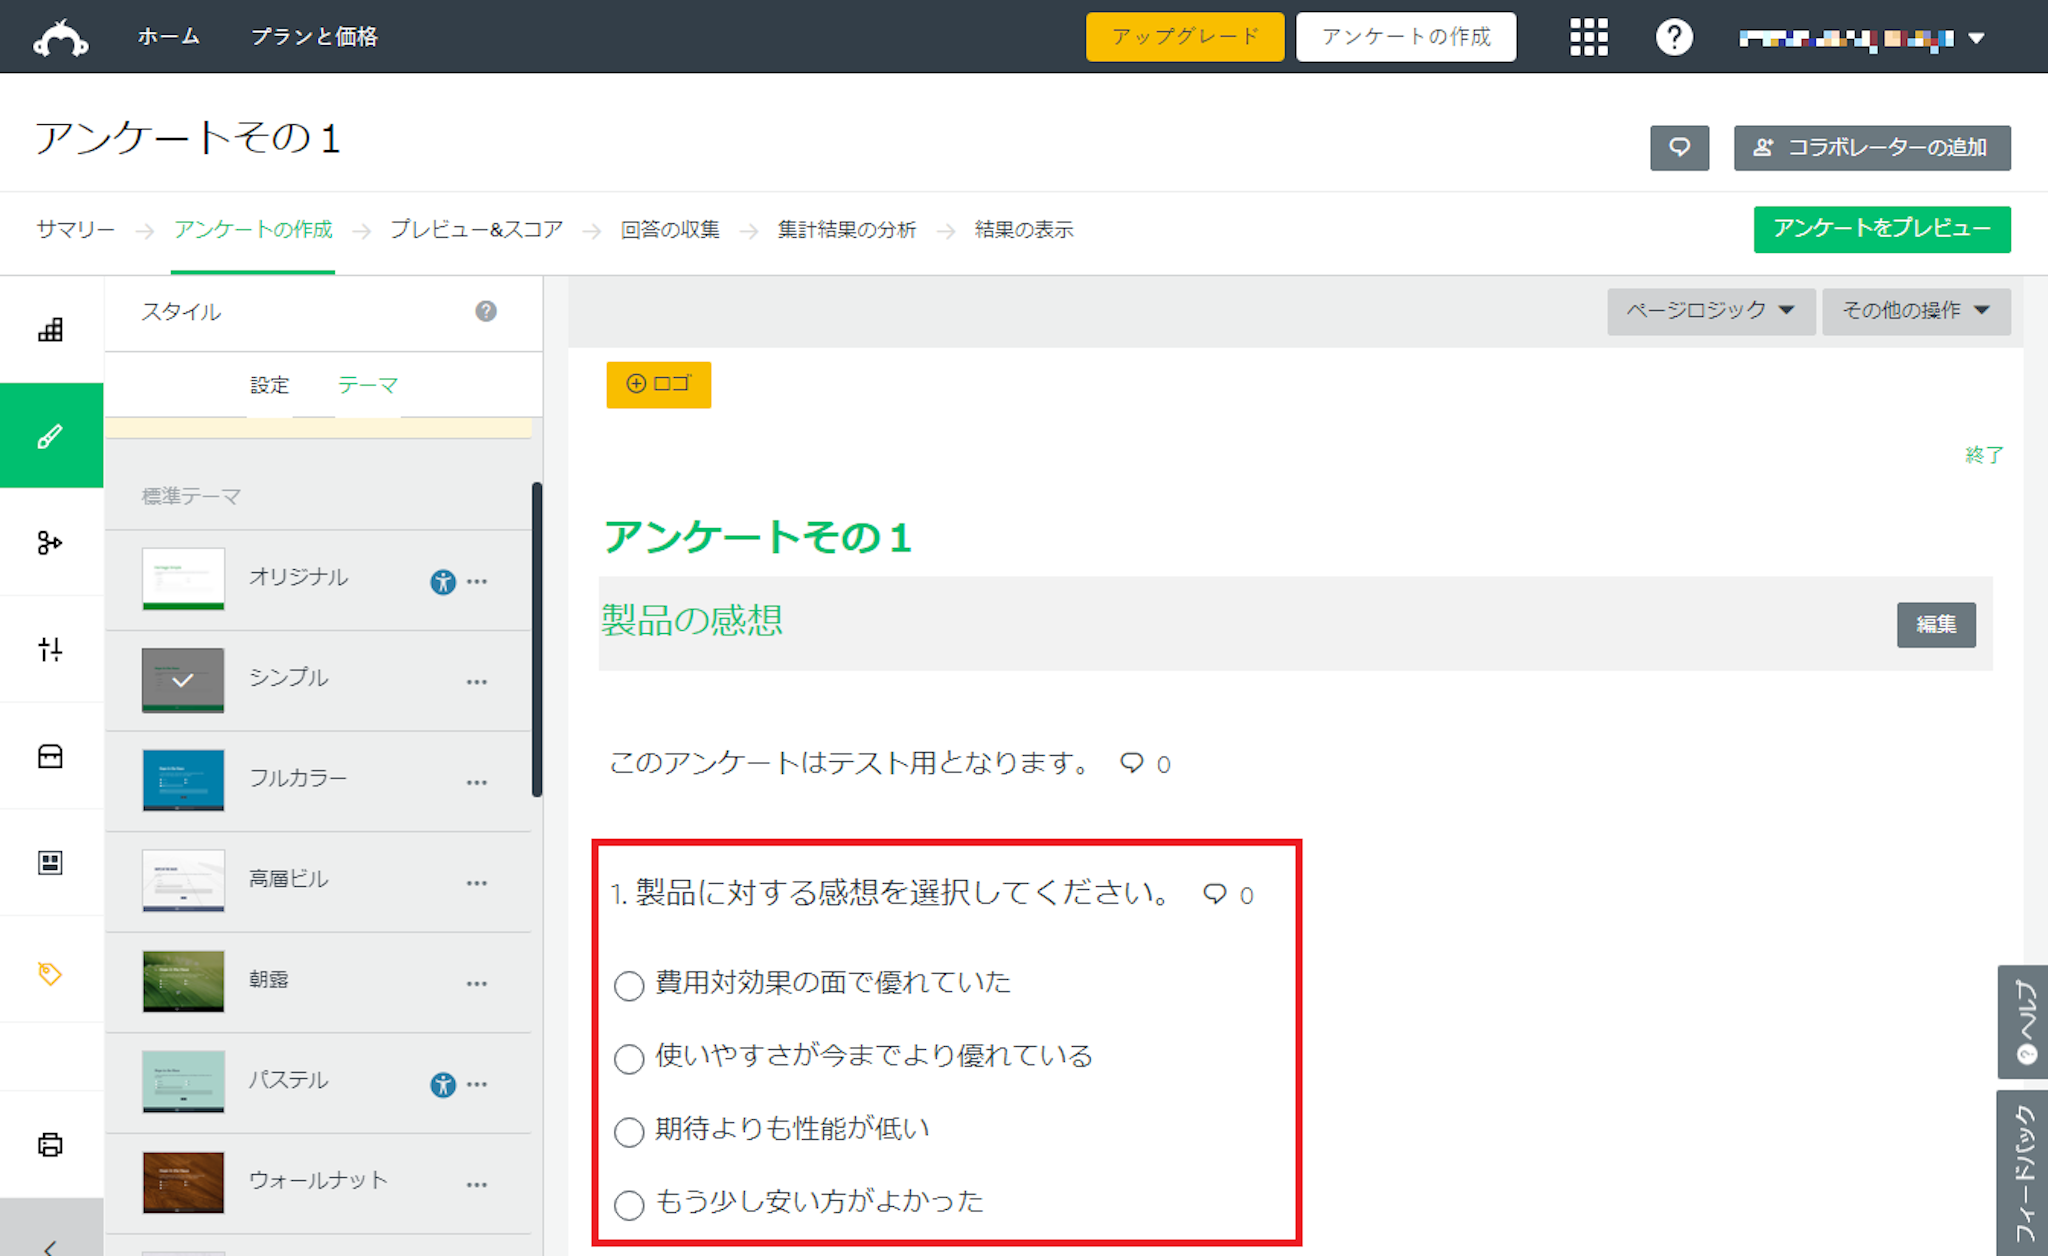This screenshot has height=1256, width=2048.
Task: Expand the ページロジック dropdown
Action: [x=1710, y=311]
